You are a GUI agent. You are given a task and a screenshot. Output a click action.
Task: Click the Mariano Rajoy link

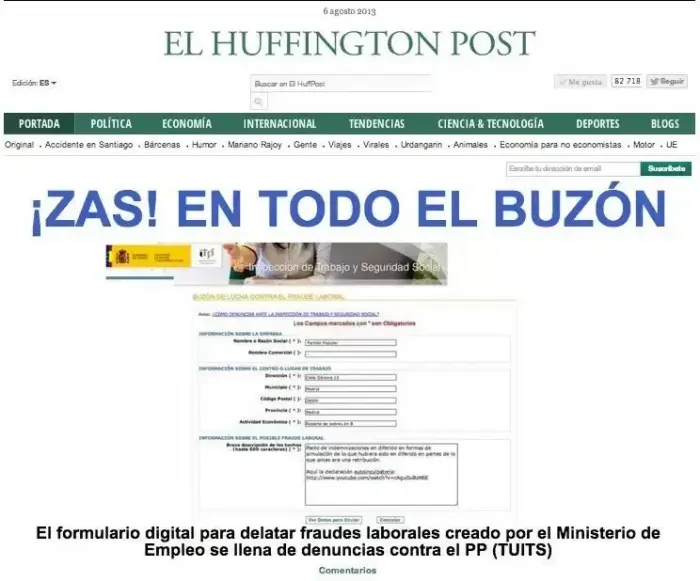pyautogui.click(x=255, y=145)
